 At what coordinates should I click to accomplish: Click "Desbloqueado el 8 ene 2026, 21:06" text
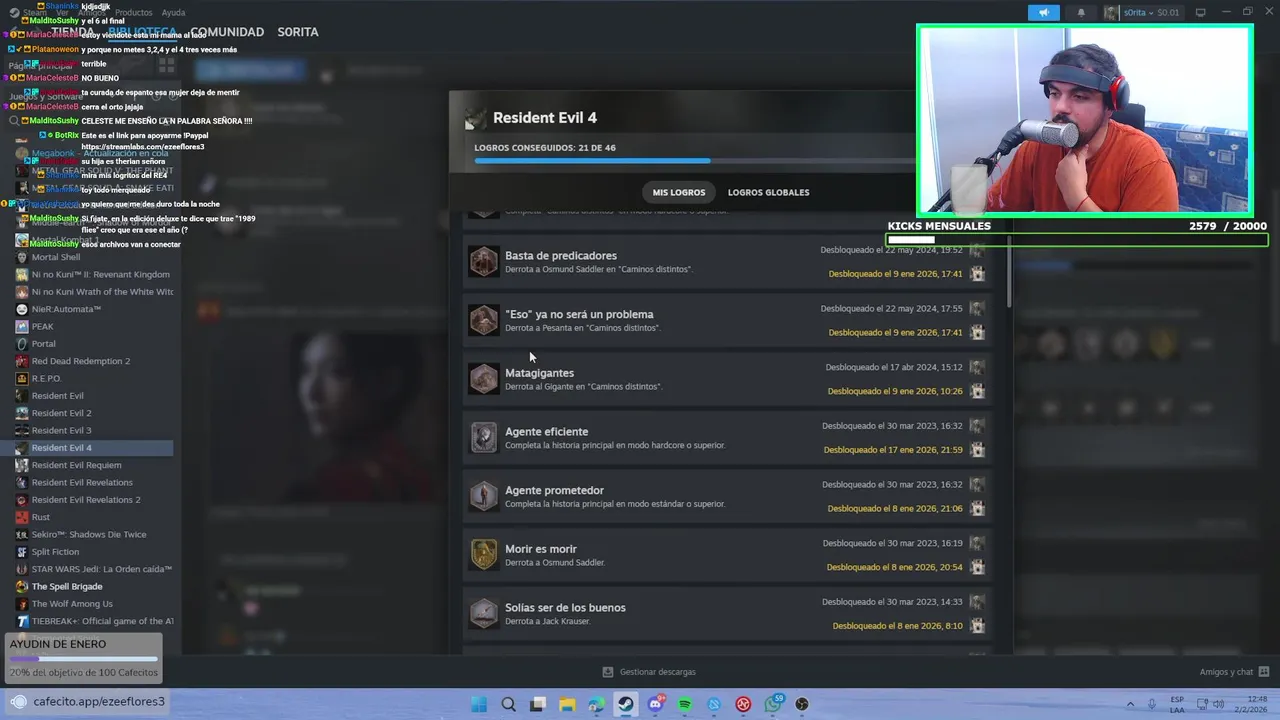[895, 509]
